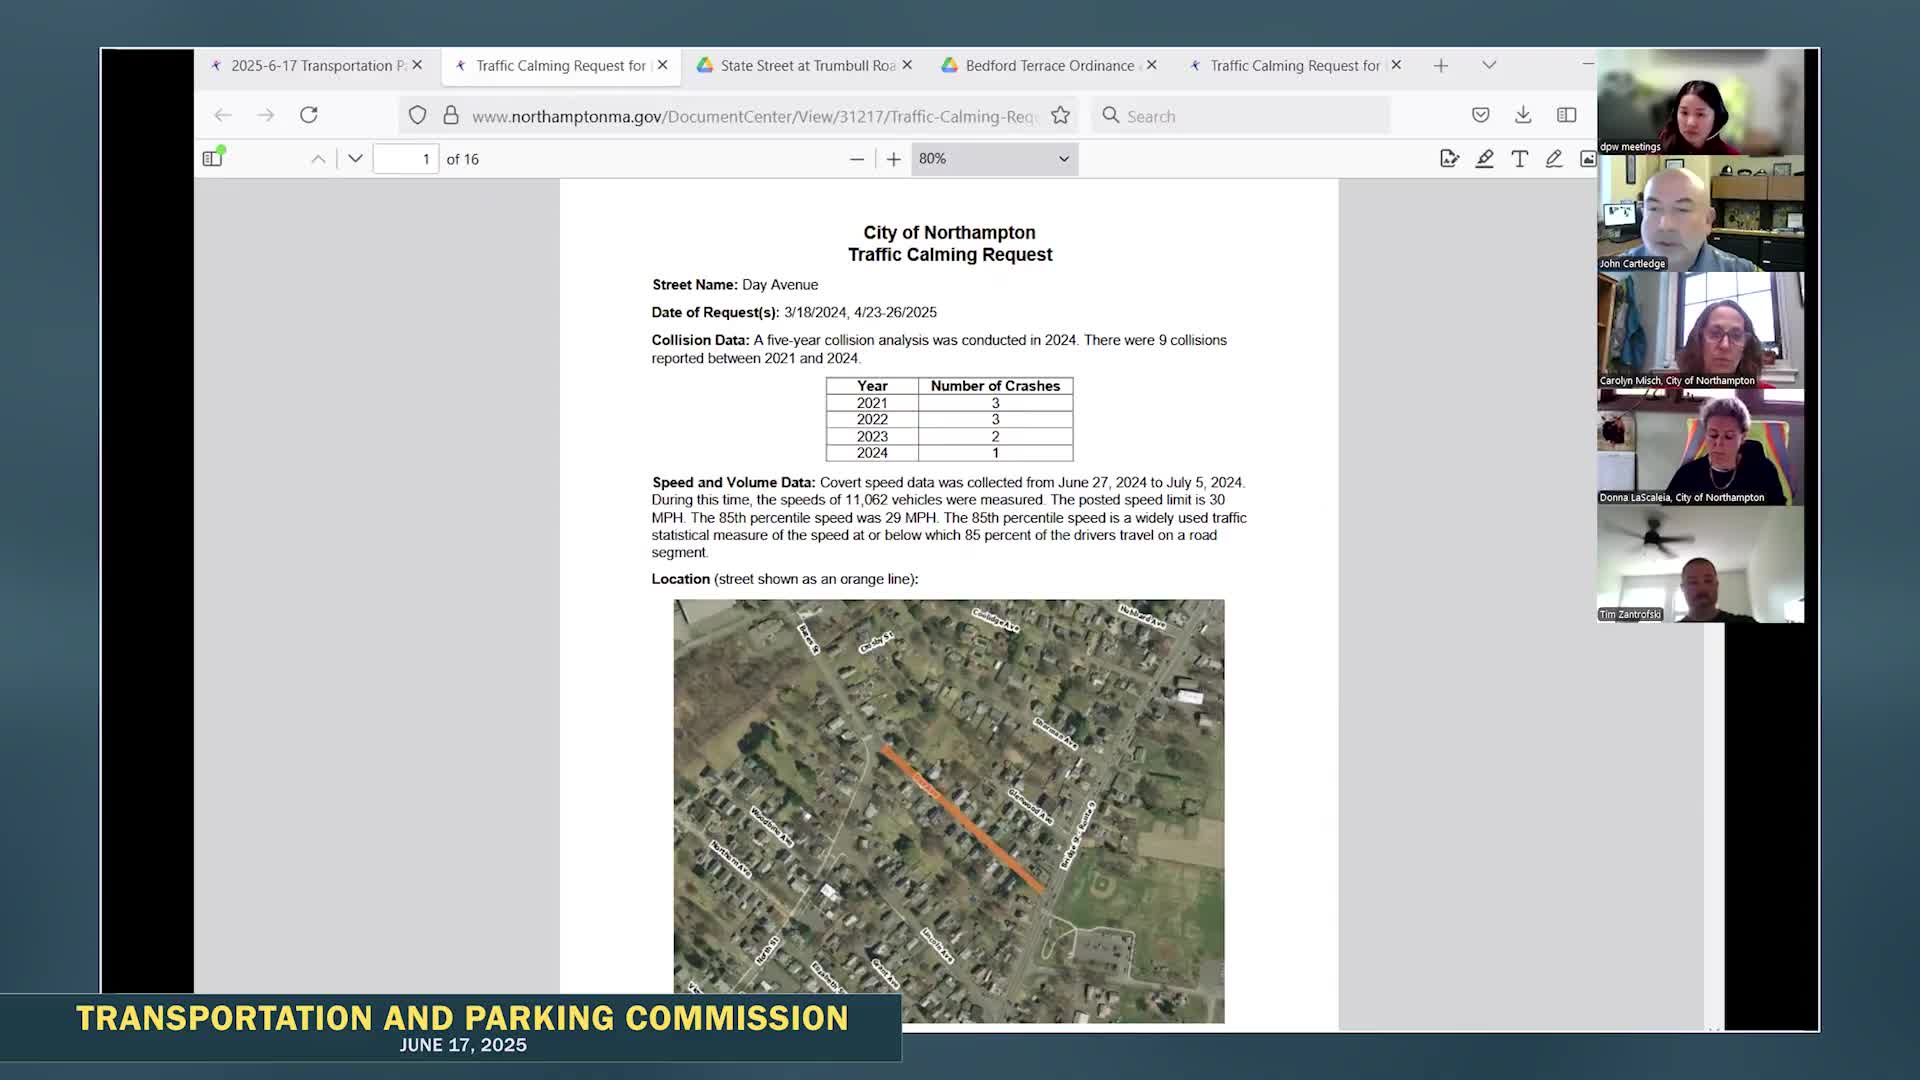Click the PDF page number field

405,159
